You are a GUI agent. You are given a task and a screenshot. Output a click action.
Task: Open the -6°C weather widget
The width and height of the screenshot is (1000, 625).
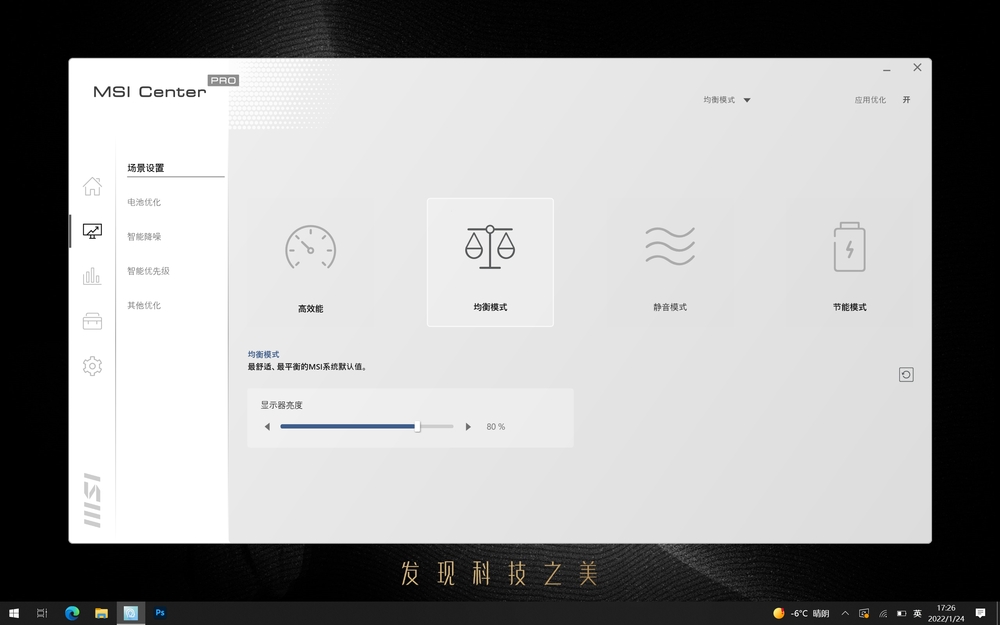click(x=801, y=614)
